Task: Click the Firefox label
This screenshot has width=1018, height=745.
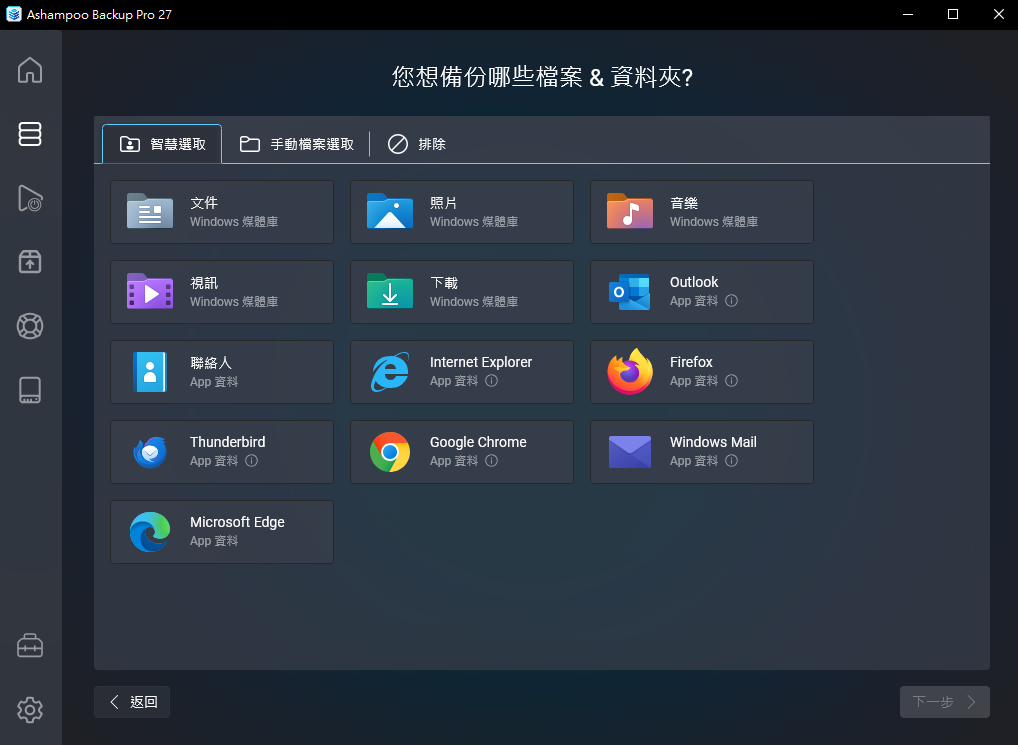Action: (x=691, y=362)
